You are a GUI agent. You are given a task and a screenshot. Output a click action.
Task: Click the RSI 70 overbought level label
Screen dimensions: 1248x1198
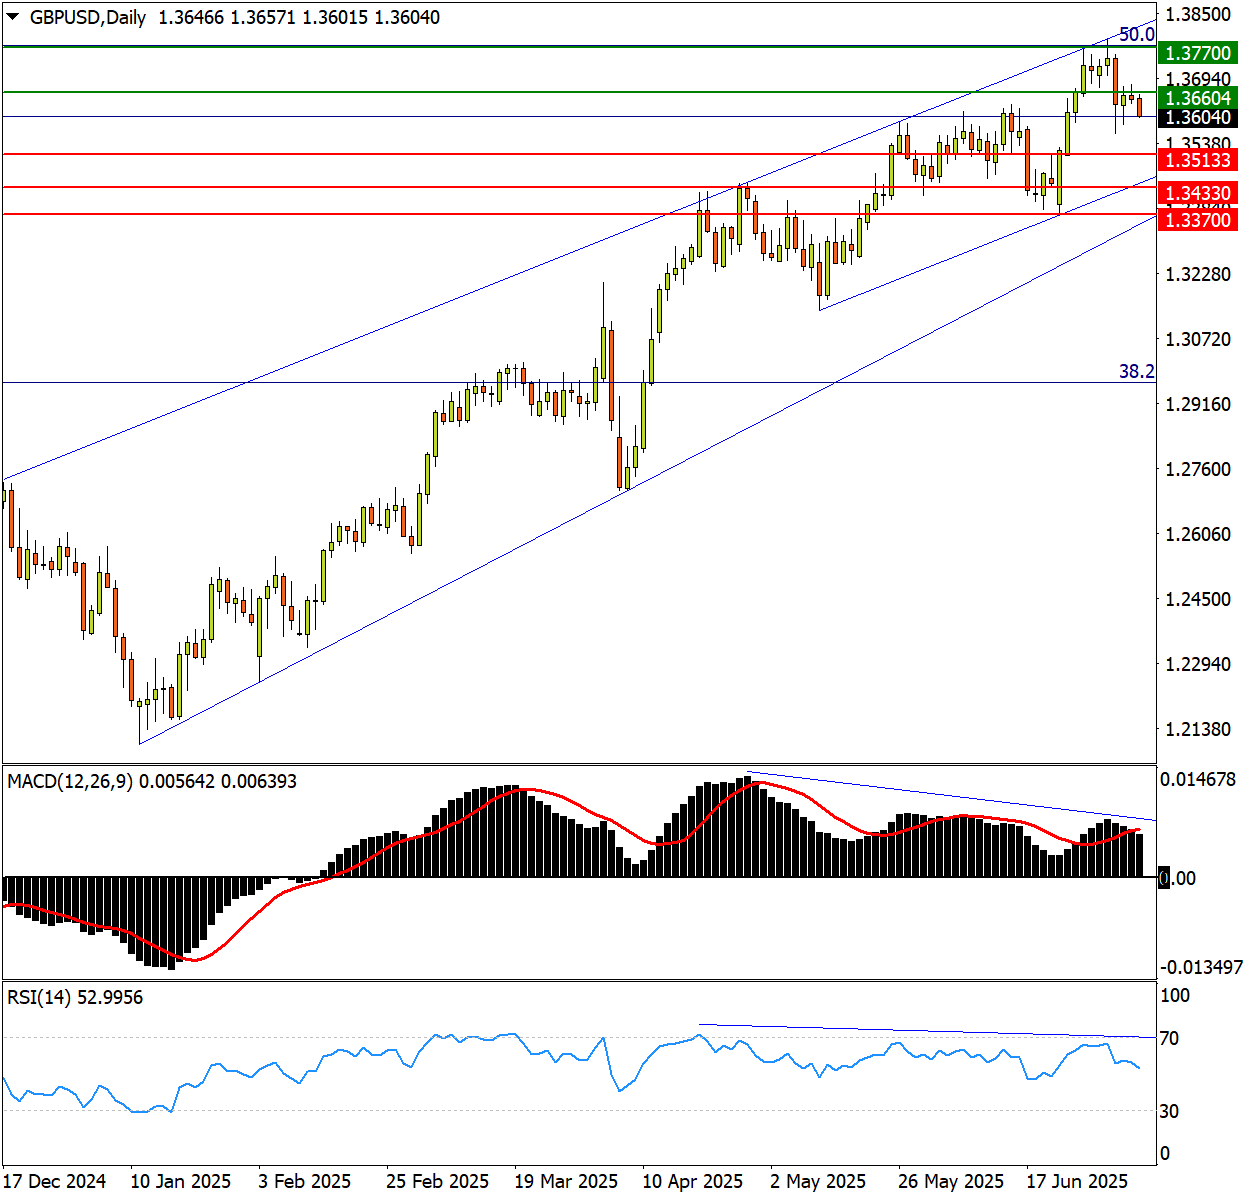tap(1169, 1038)
